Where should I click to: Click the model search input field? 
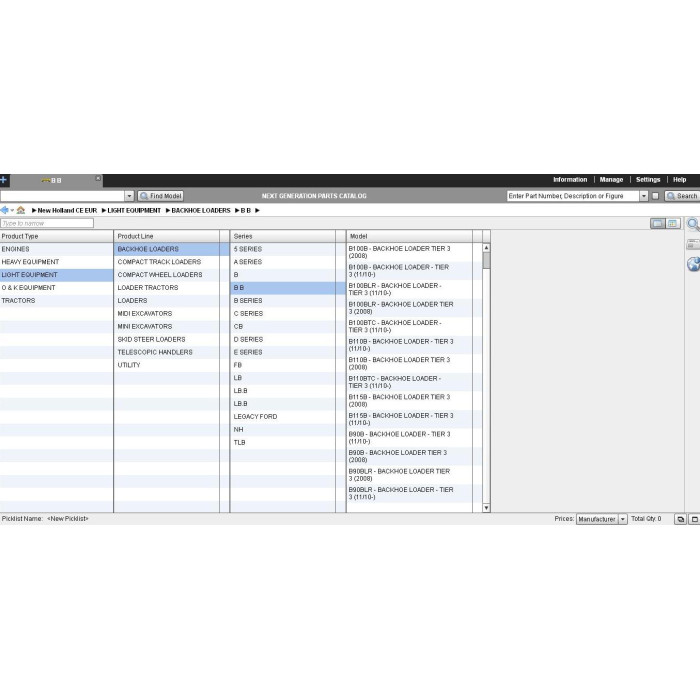coord(62,196)
